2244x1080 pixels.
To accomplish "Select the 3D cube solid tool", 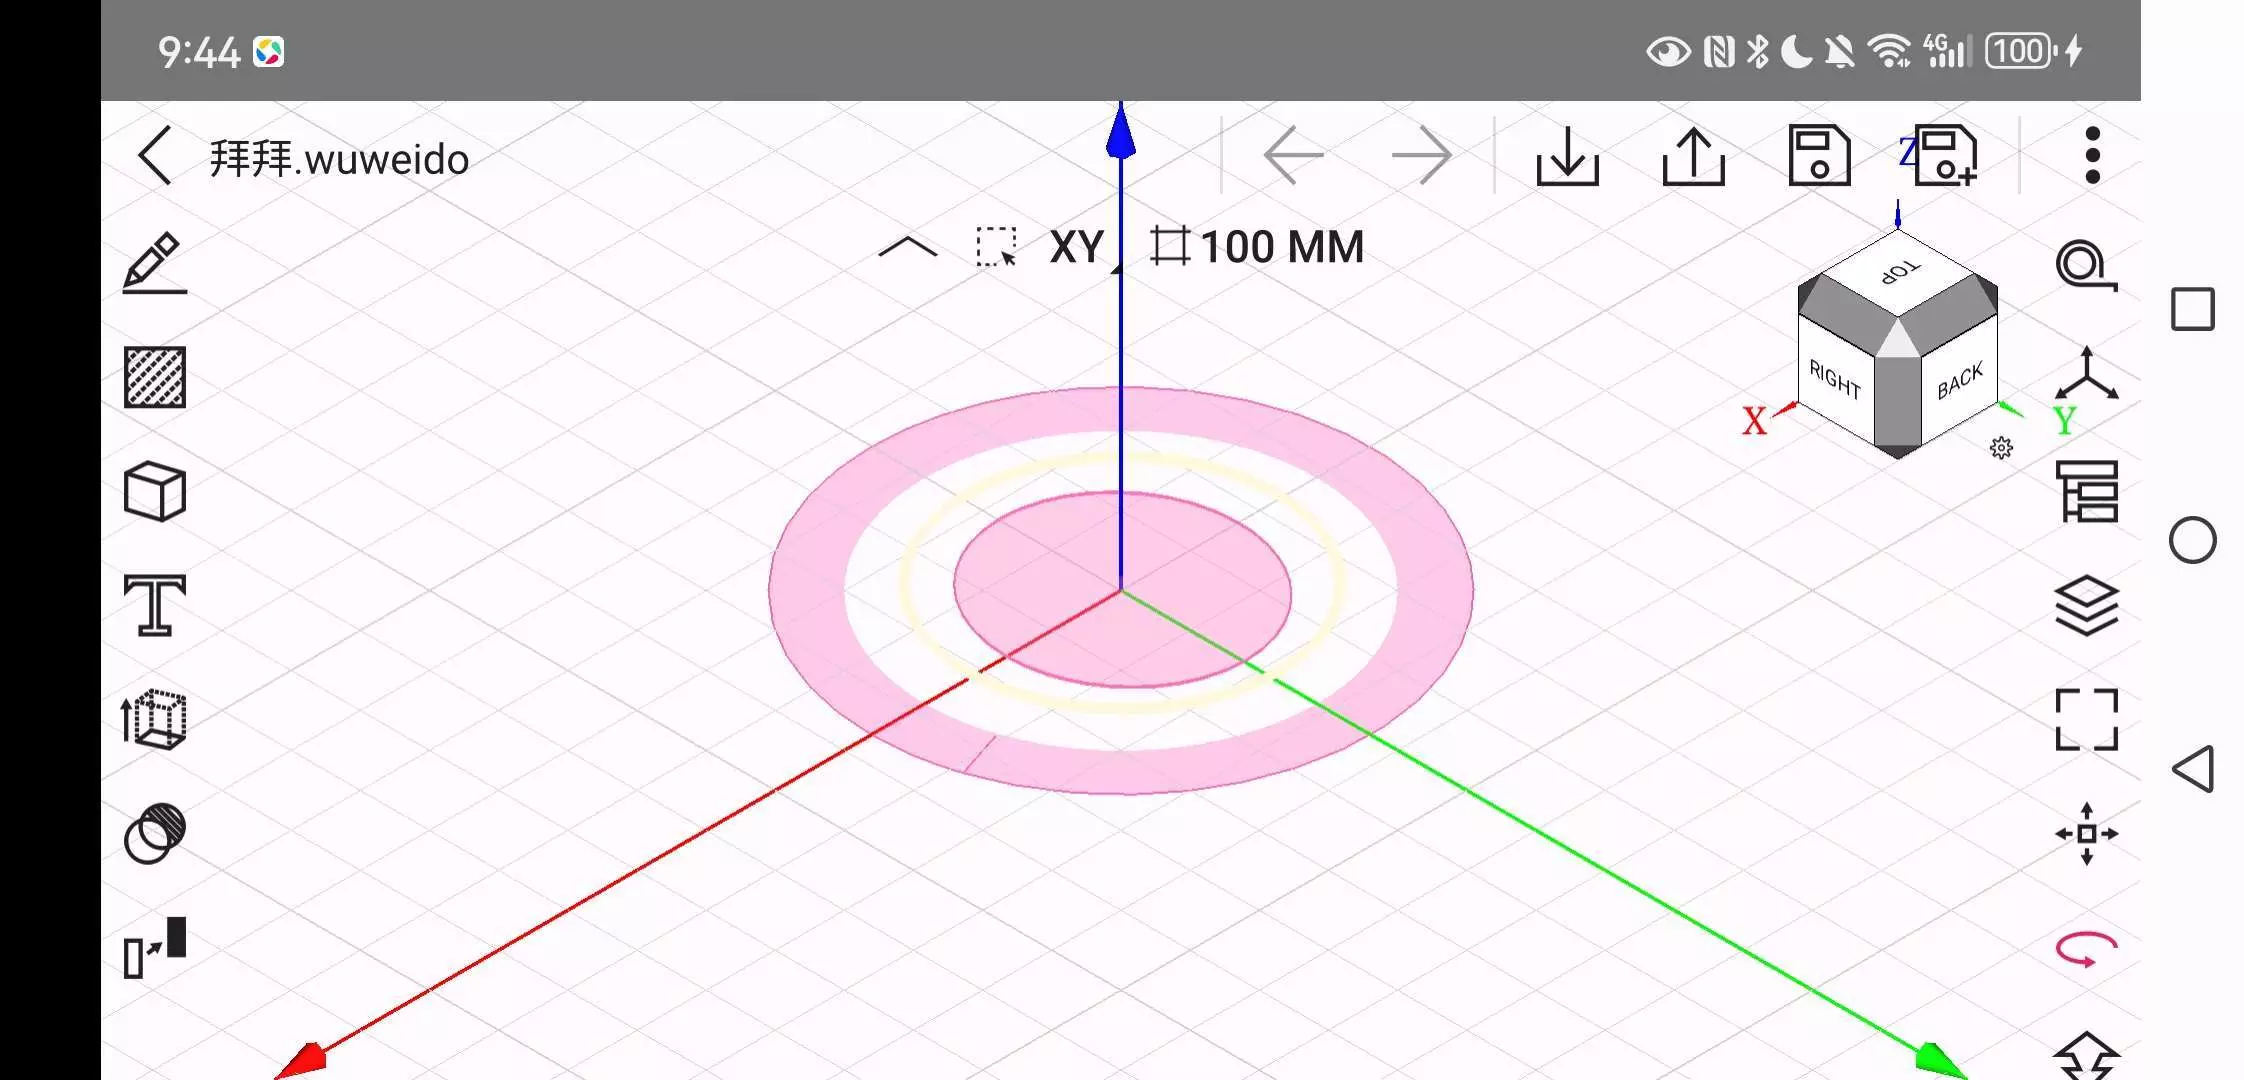I will (155, 492).
